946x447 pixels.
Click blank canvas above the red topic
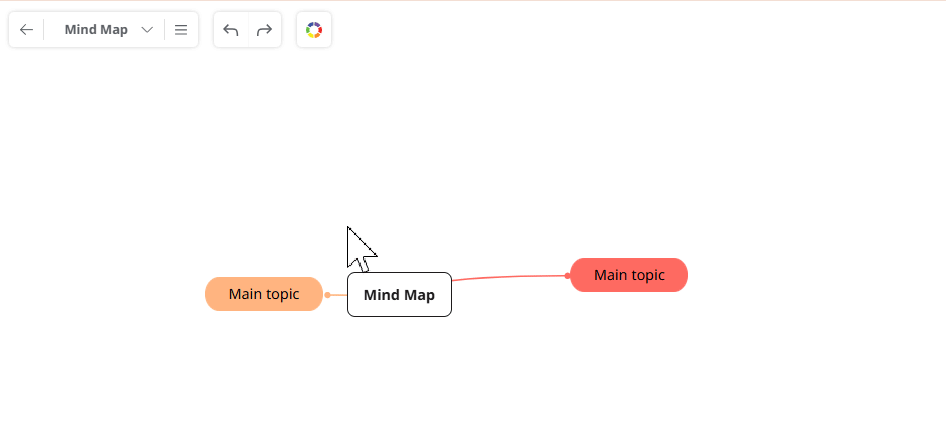pos(629,180)
